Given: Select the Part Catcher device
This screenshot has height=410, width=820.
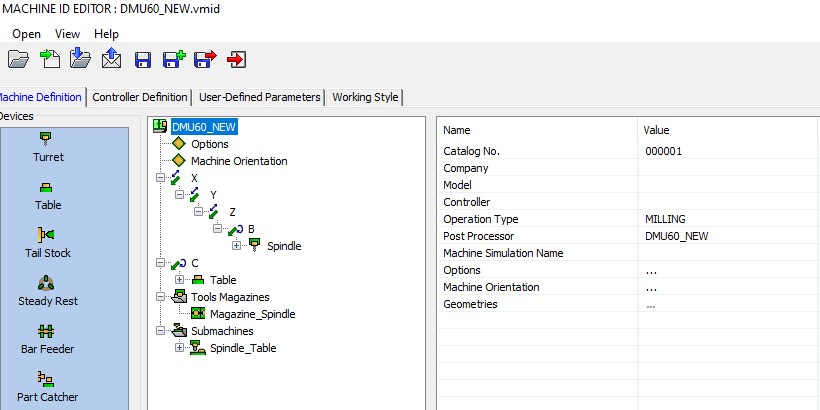Looking at the screenshot, I should tap(48, 386).
